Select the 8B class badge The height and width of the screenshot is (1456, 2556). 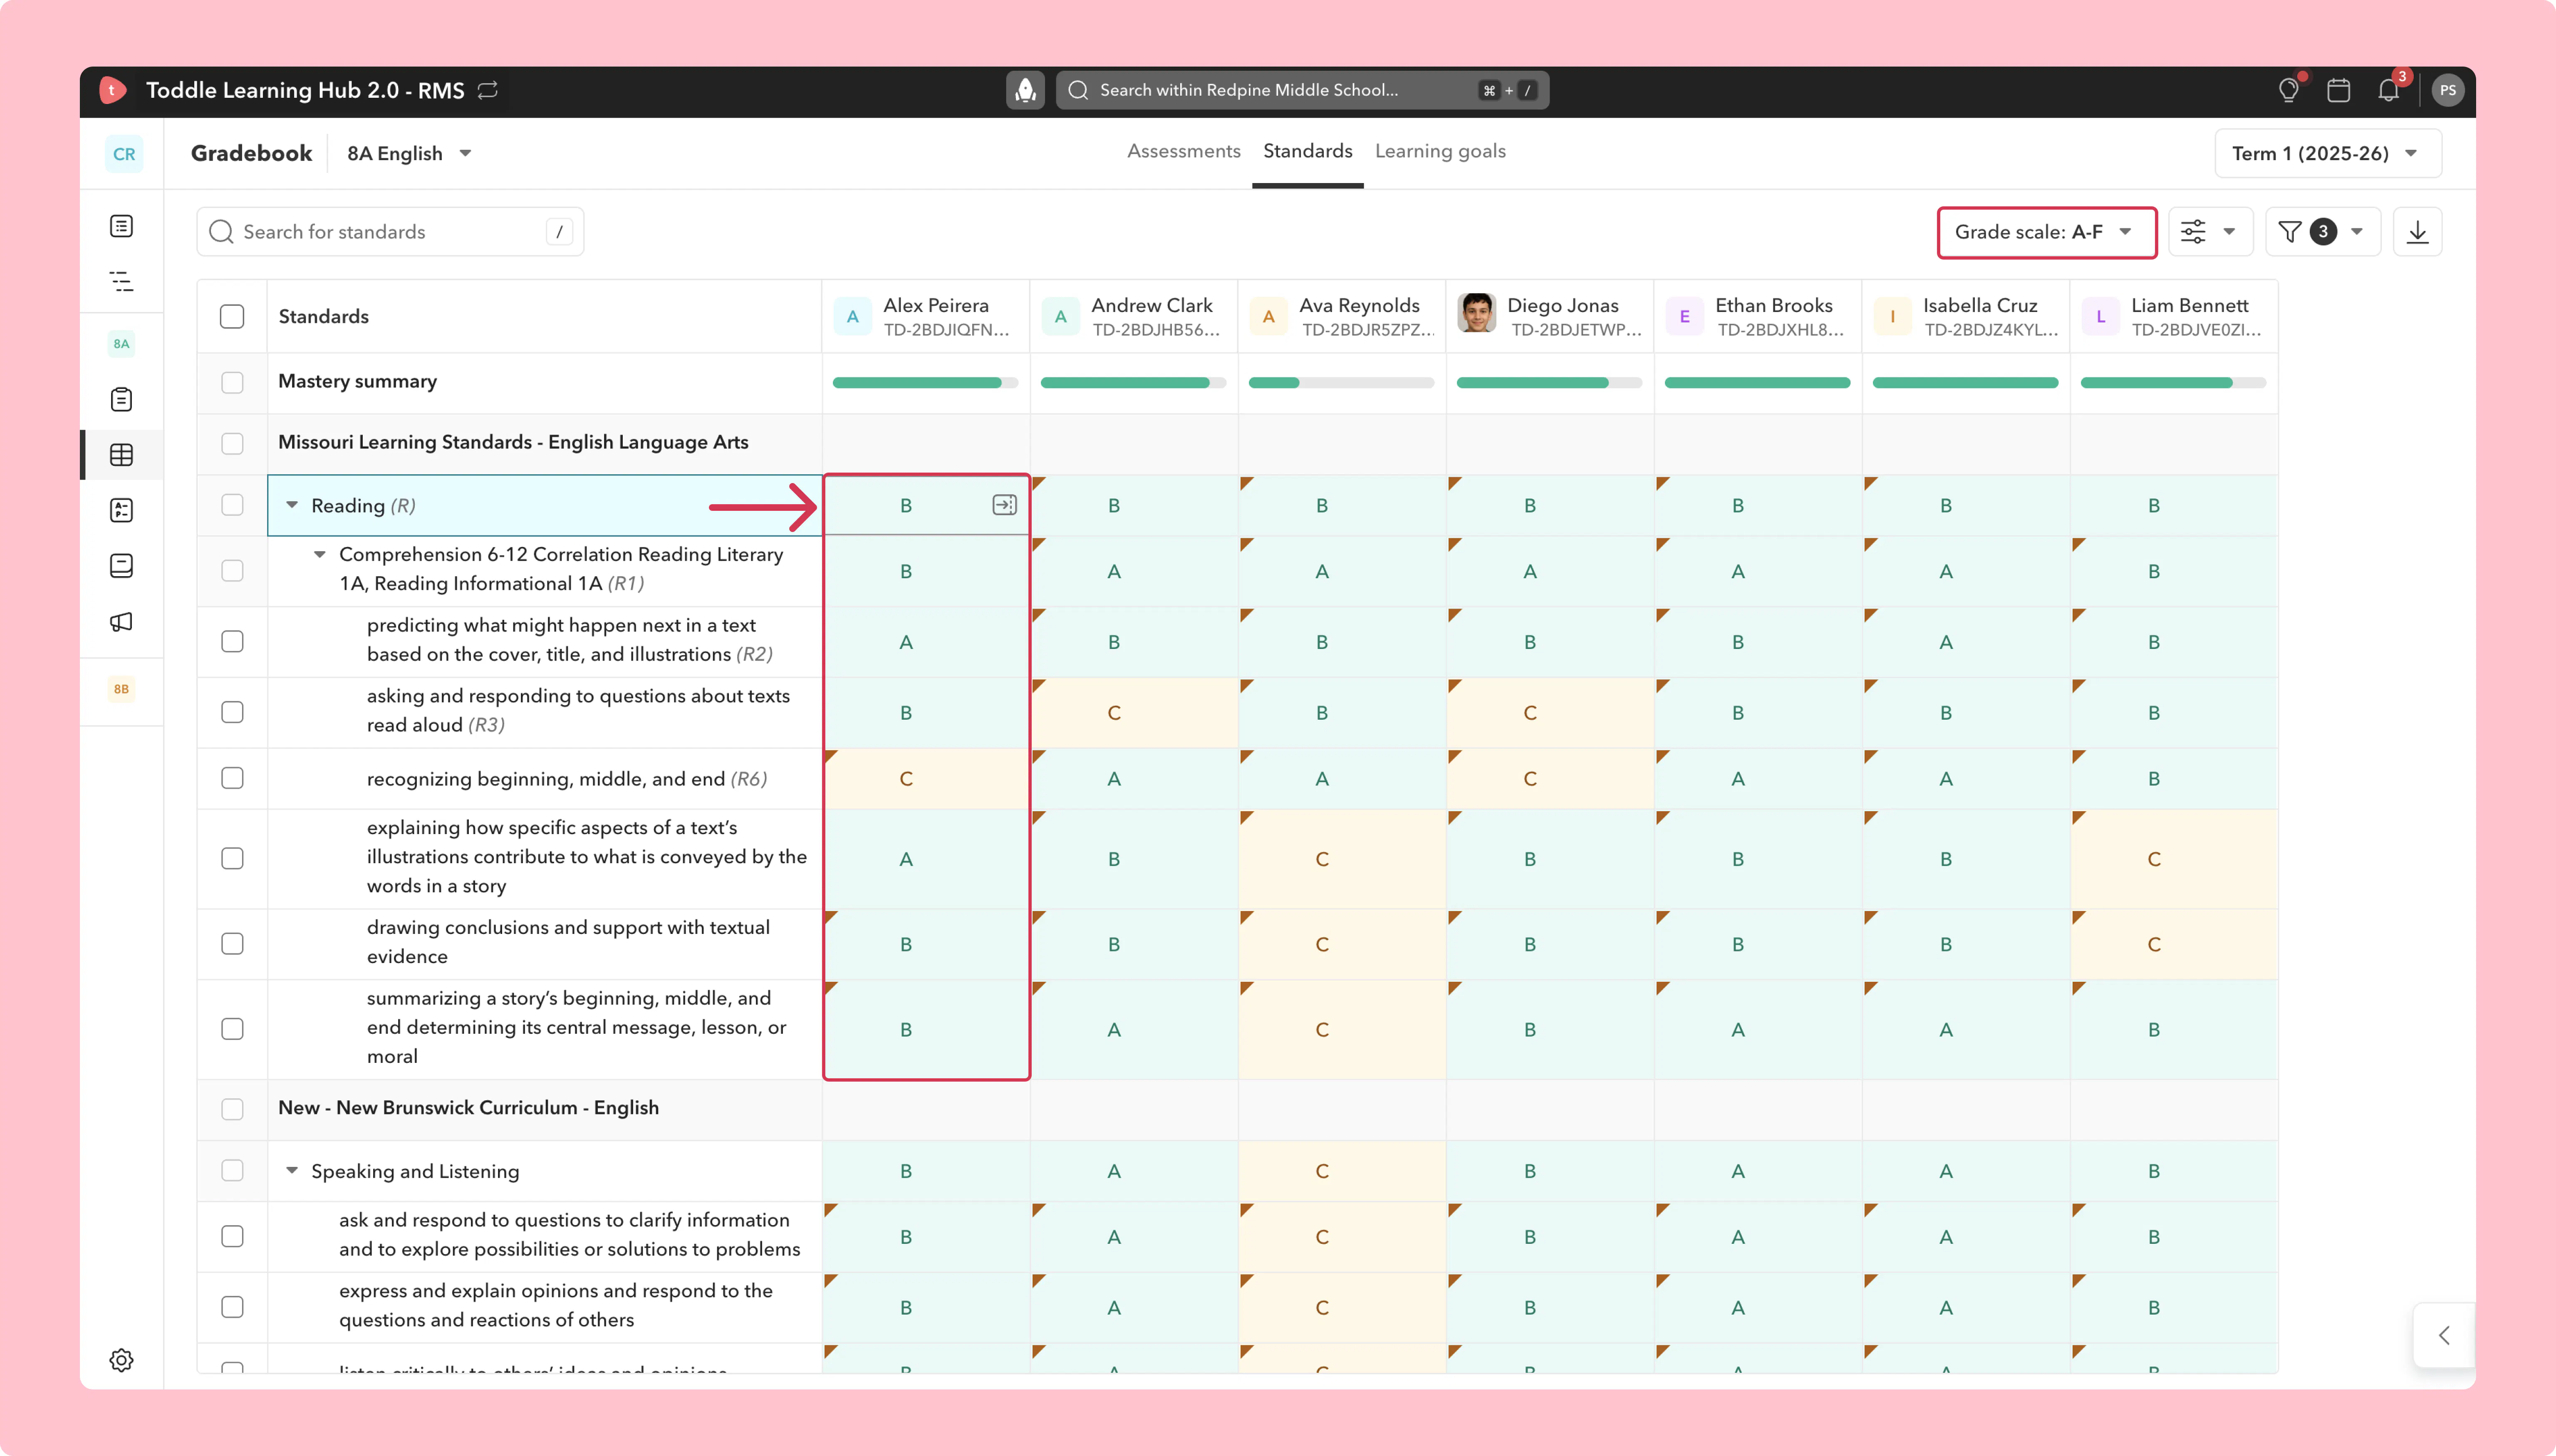121,689
